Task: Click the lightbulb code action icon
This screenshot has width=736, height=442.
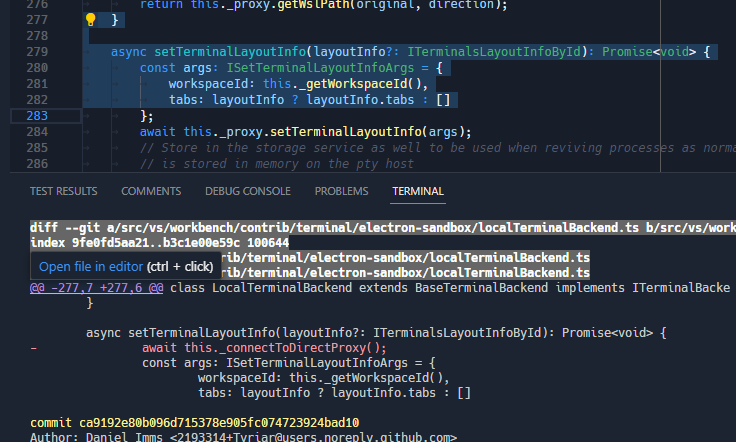Action: tap(91, 19)
